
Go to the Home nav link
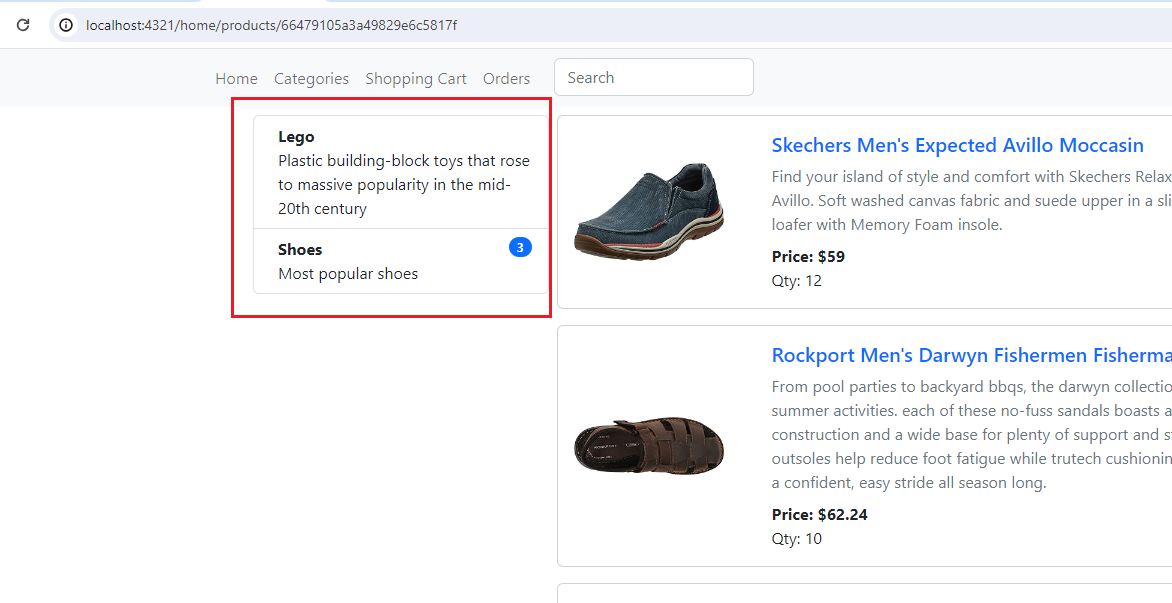[236, 78]
